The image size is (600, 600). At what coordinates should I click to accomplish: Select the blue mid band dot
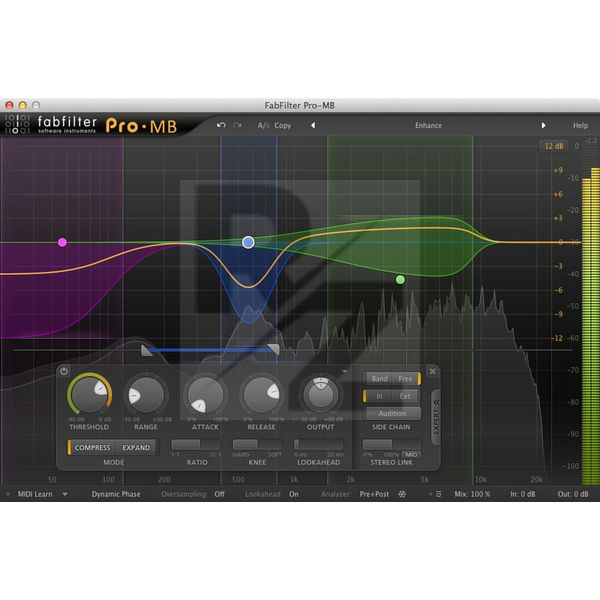point(248,242)
